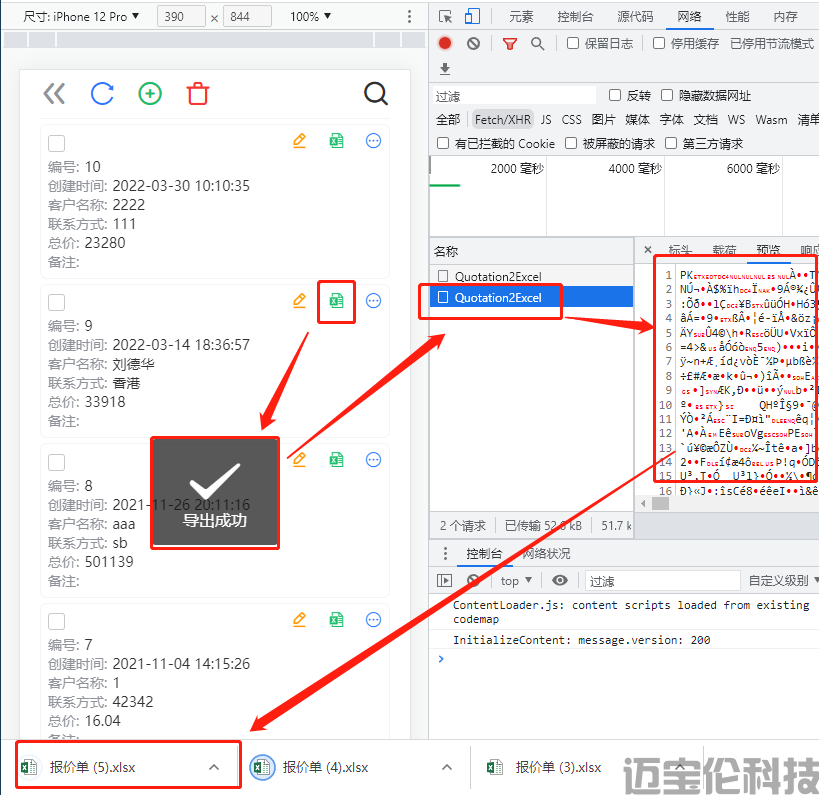The width and height of the screenshot is (819, 795).
Task: Check 有已拦截的 Cookie checkbox
Action: [x=443, y=143]
